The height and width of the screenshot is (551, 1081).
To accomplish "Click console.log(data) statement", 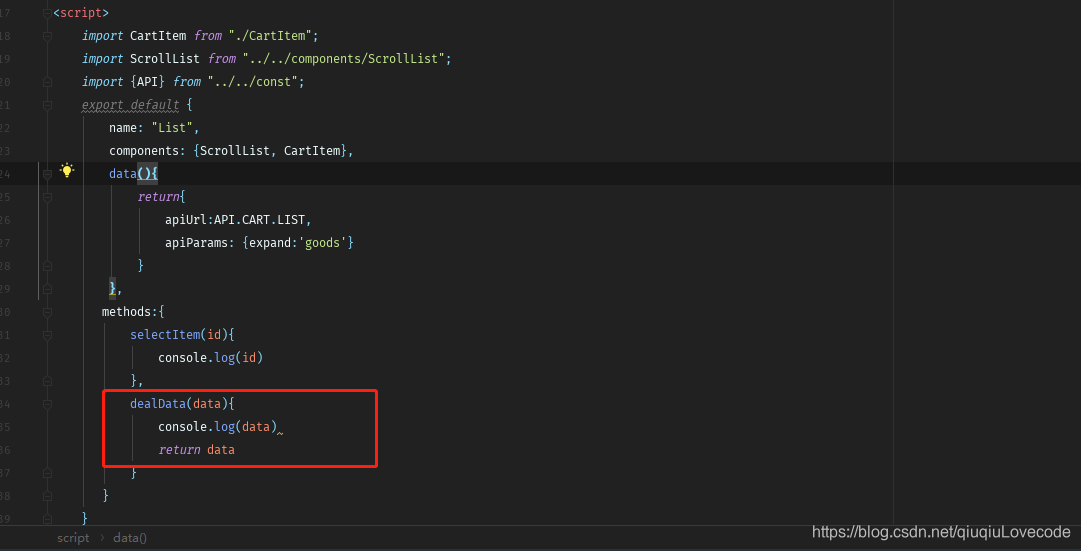I will 217,427.
